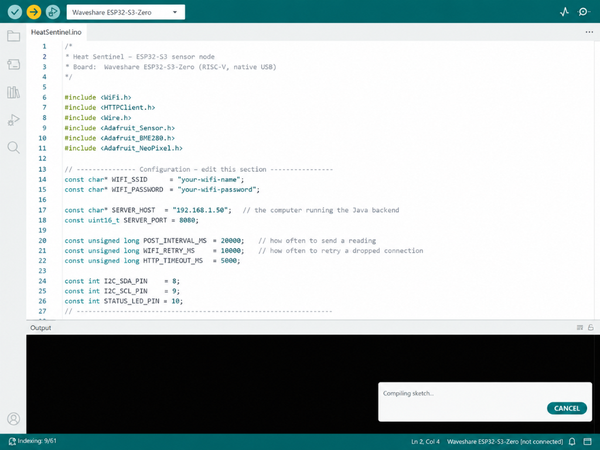
Task: Click the #include <Adafruit_Sensor.h> line
Action: click(x=120, y=128)
